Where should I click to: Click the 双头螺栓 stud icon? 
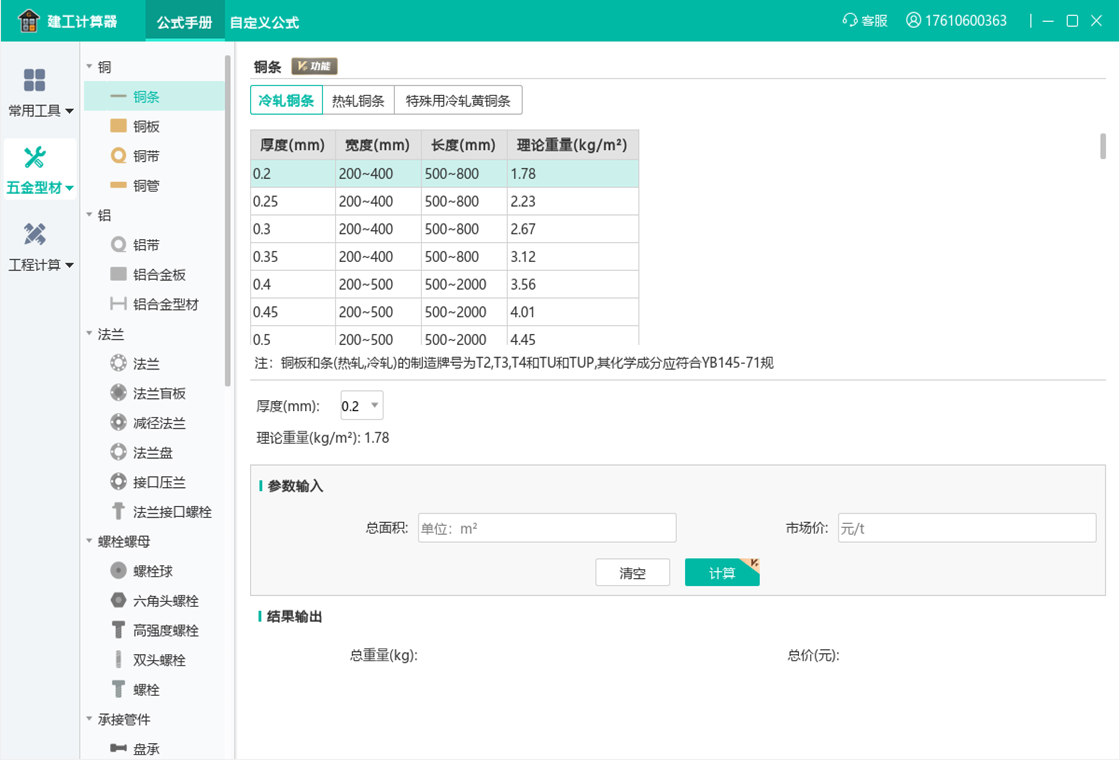[119, 660]
